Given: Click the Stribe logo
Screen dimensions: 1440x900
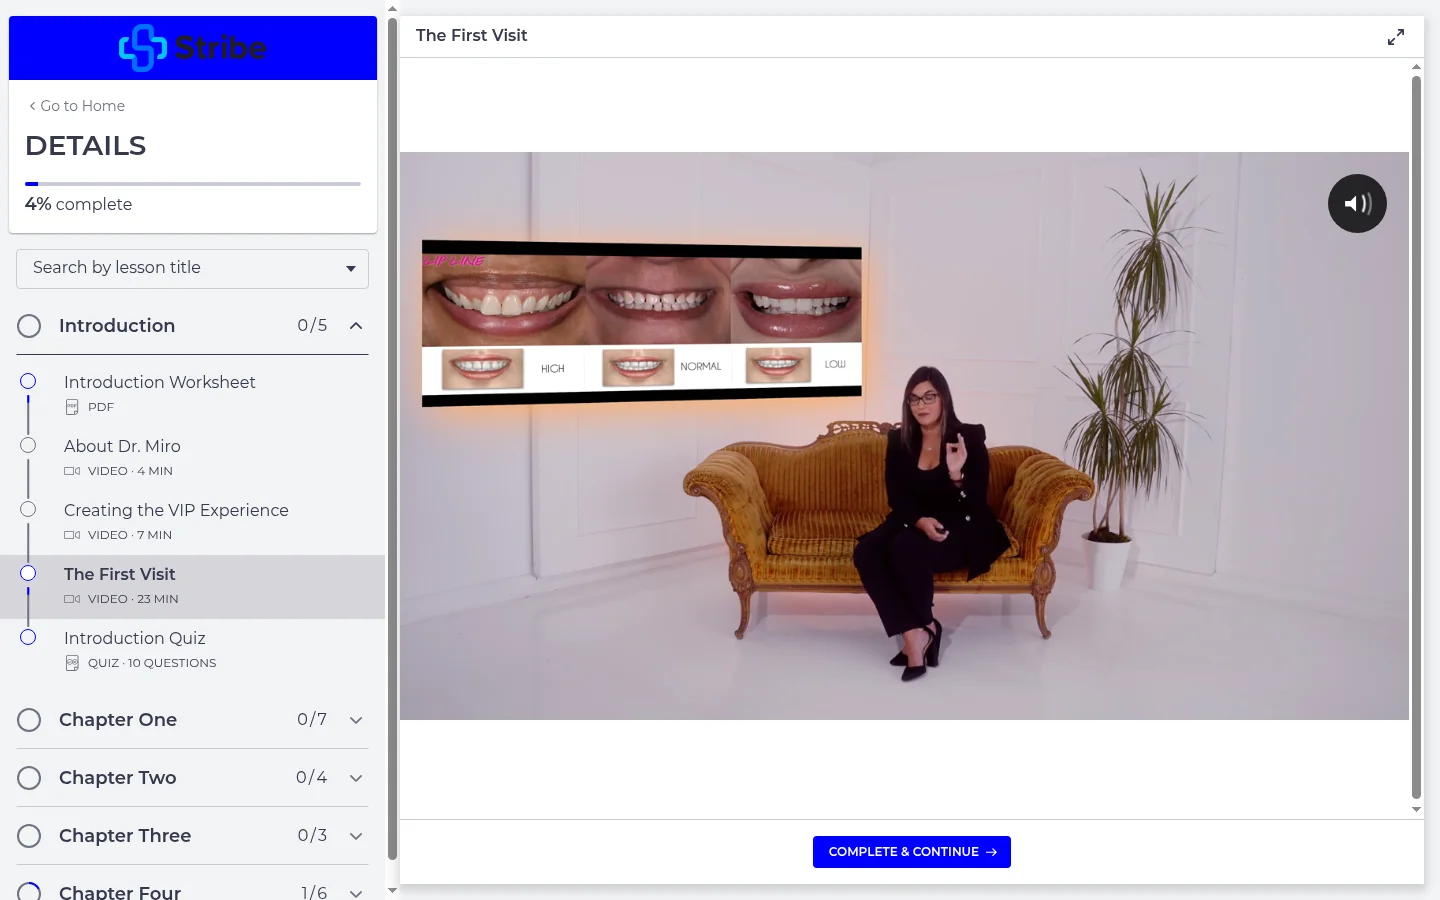Looking at the screenshot, I should point(193,47).
